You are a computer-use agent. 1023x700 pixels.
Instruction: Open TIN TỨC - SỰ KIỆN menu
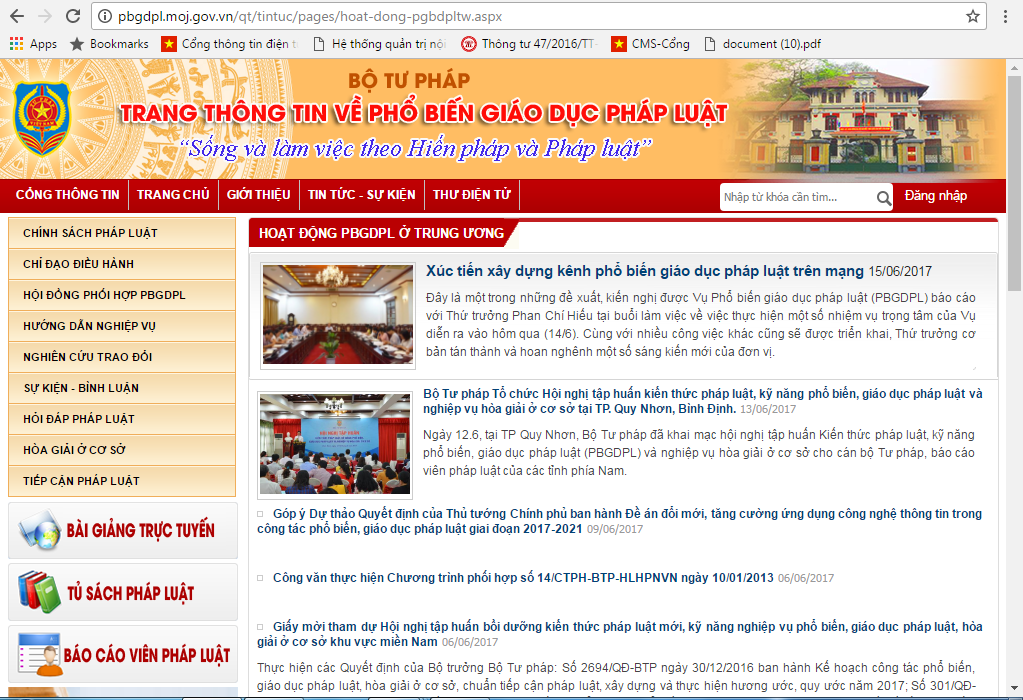(360, 195)
